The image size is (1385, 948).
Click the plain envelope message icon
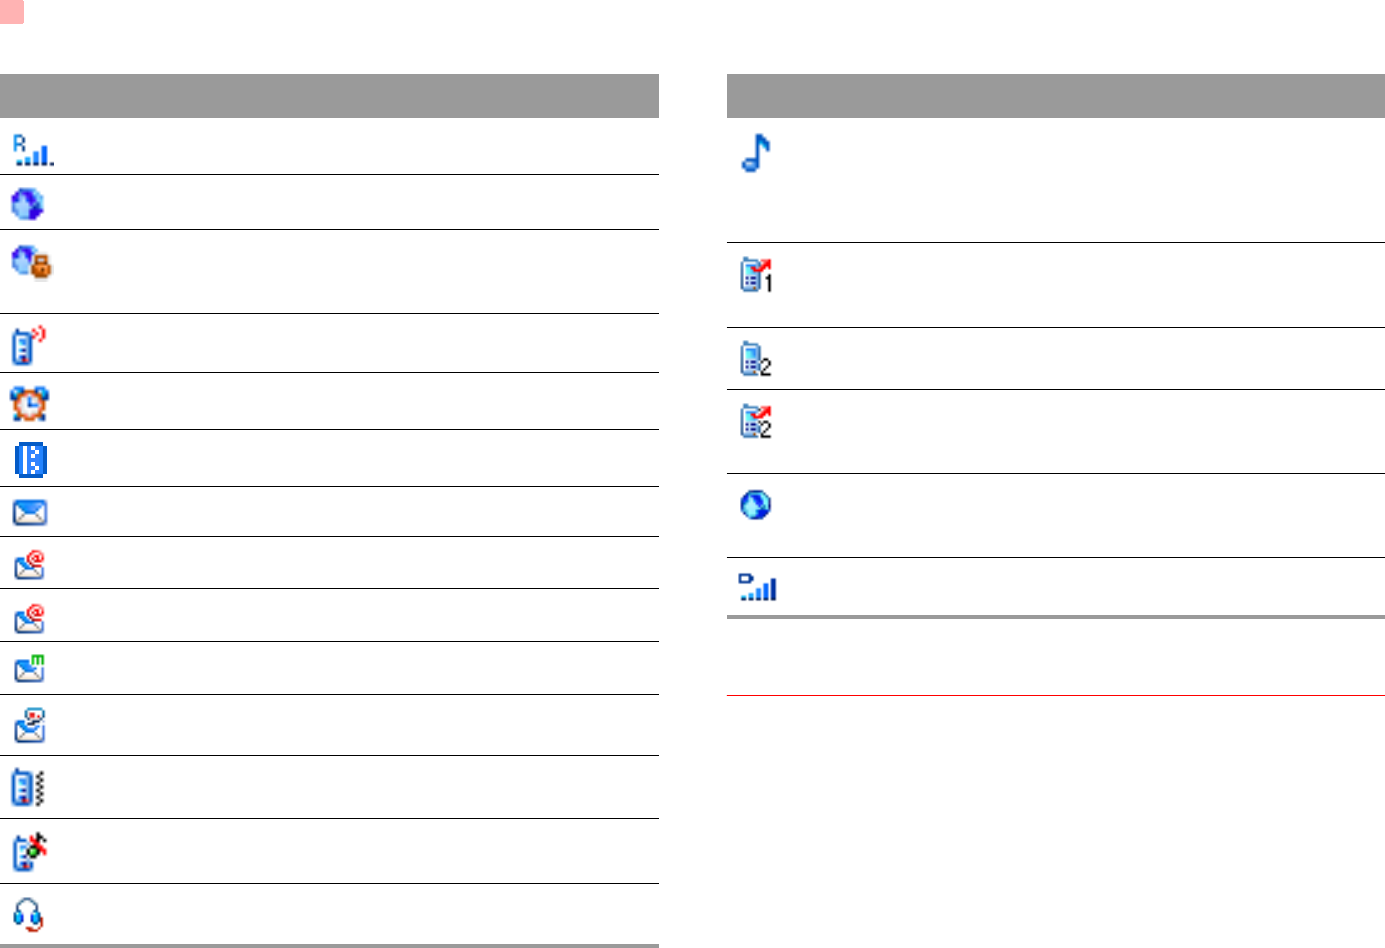29,513
